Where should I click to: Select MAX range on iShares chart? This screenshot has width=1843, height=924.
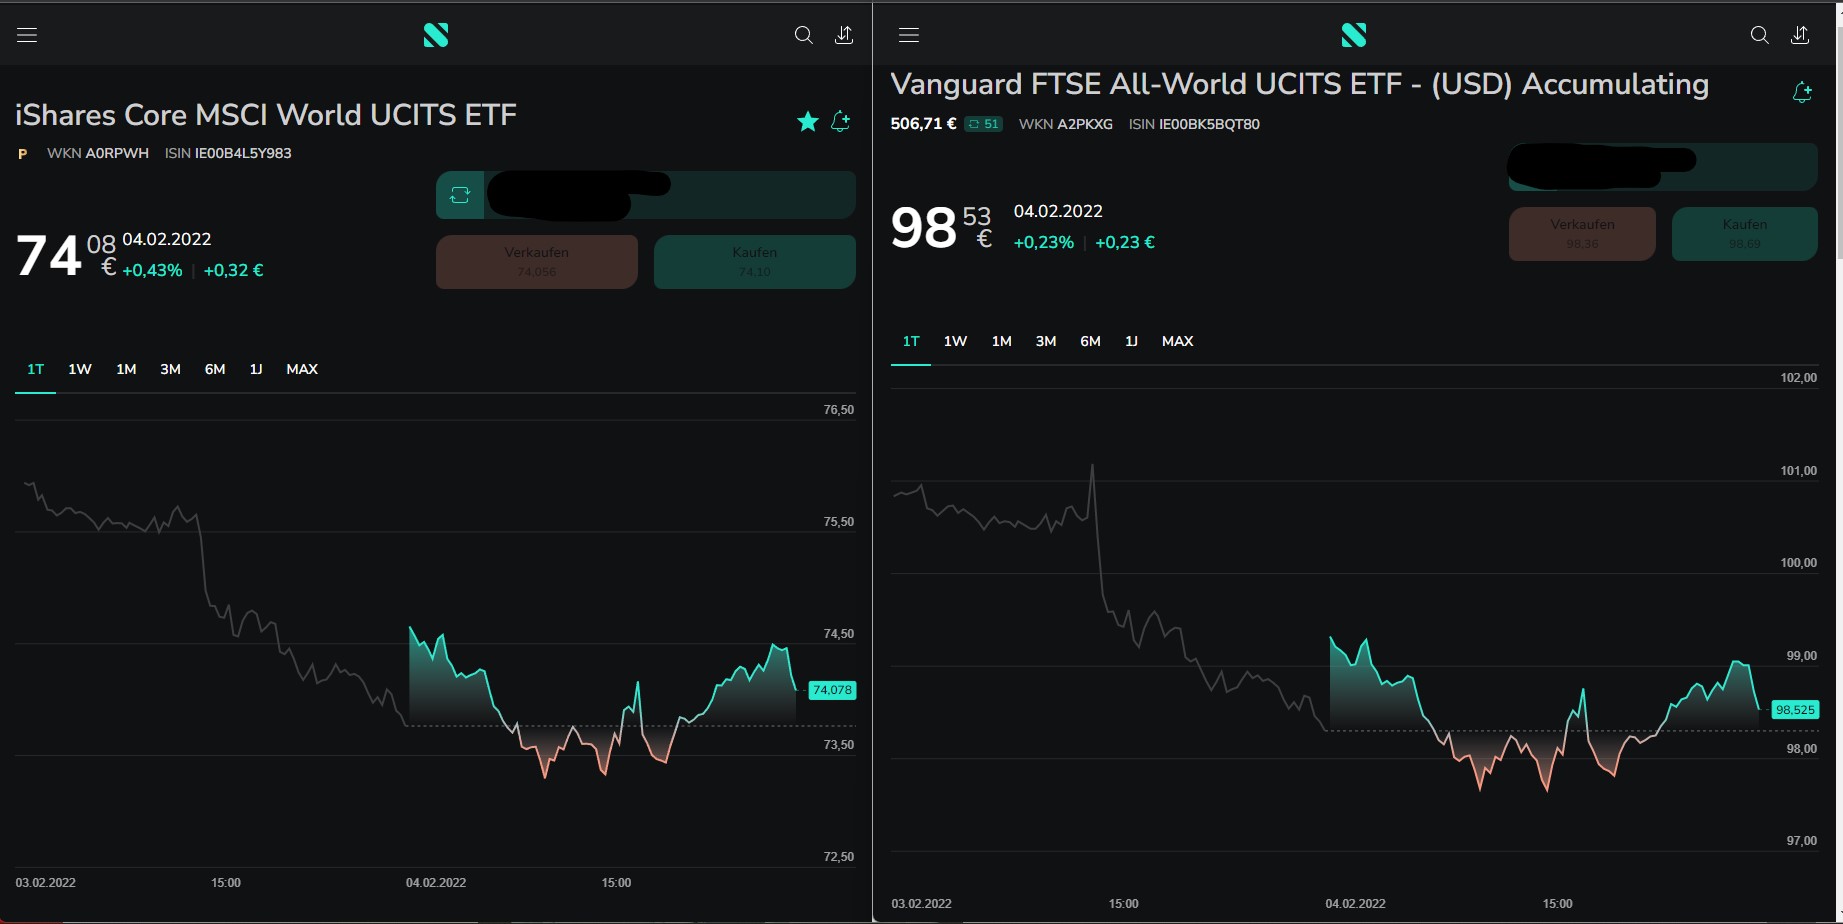click(x=302, y=369)
